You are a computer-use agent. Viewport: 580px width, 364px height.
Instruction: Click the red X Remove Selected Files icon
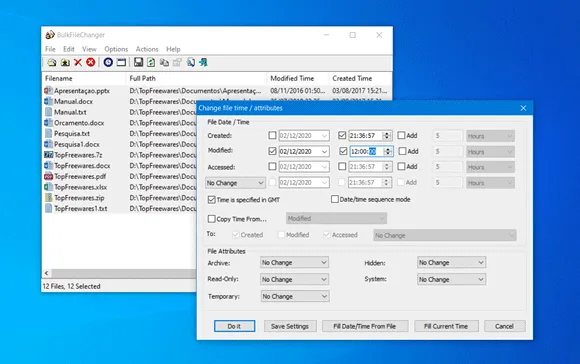pos(78,63)
